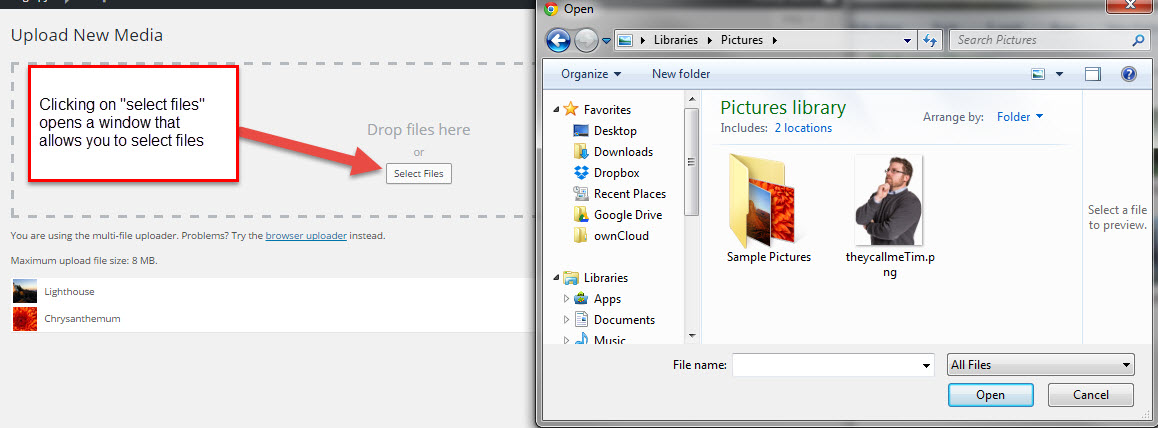The image size is (1158, 428).
Task: Click the Back navigation arrow button
Action: point(559,40)
